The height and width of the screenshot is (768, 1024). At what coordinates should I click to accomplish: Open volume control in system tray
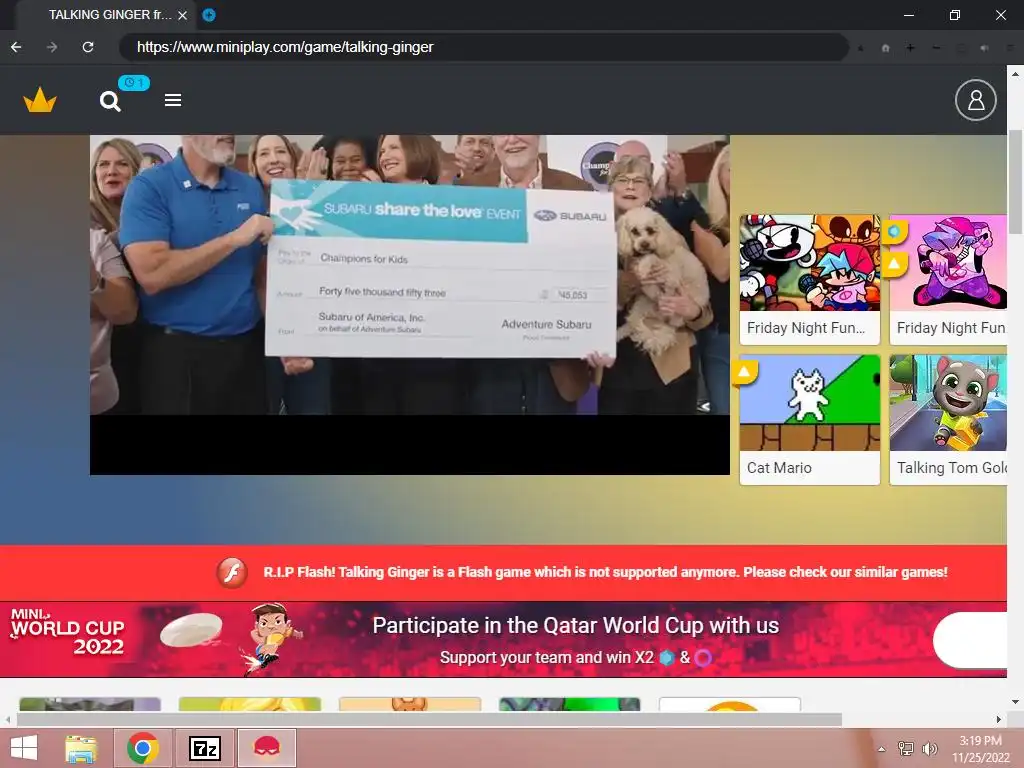(929, 748)
